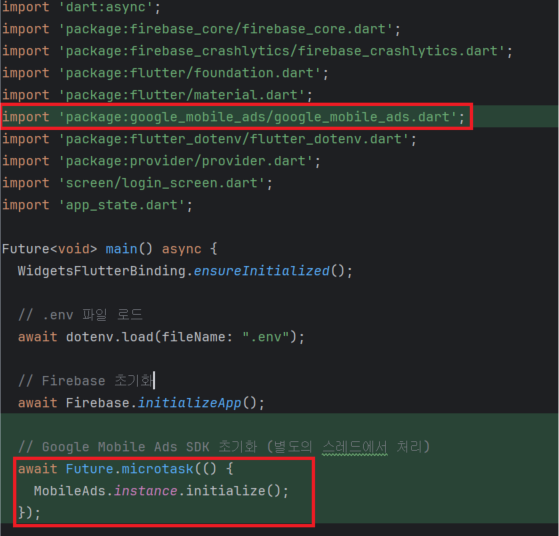559x536 pixels.
Task: Click the flutter/foundation.dart import line
Action: tap(165, 73)
